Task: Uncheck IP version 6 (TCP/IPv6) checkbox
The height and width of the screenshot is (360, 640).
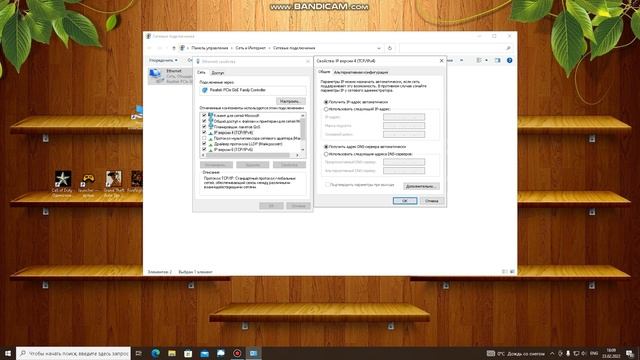Action: 204,150
